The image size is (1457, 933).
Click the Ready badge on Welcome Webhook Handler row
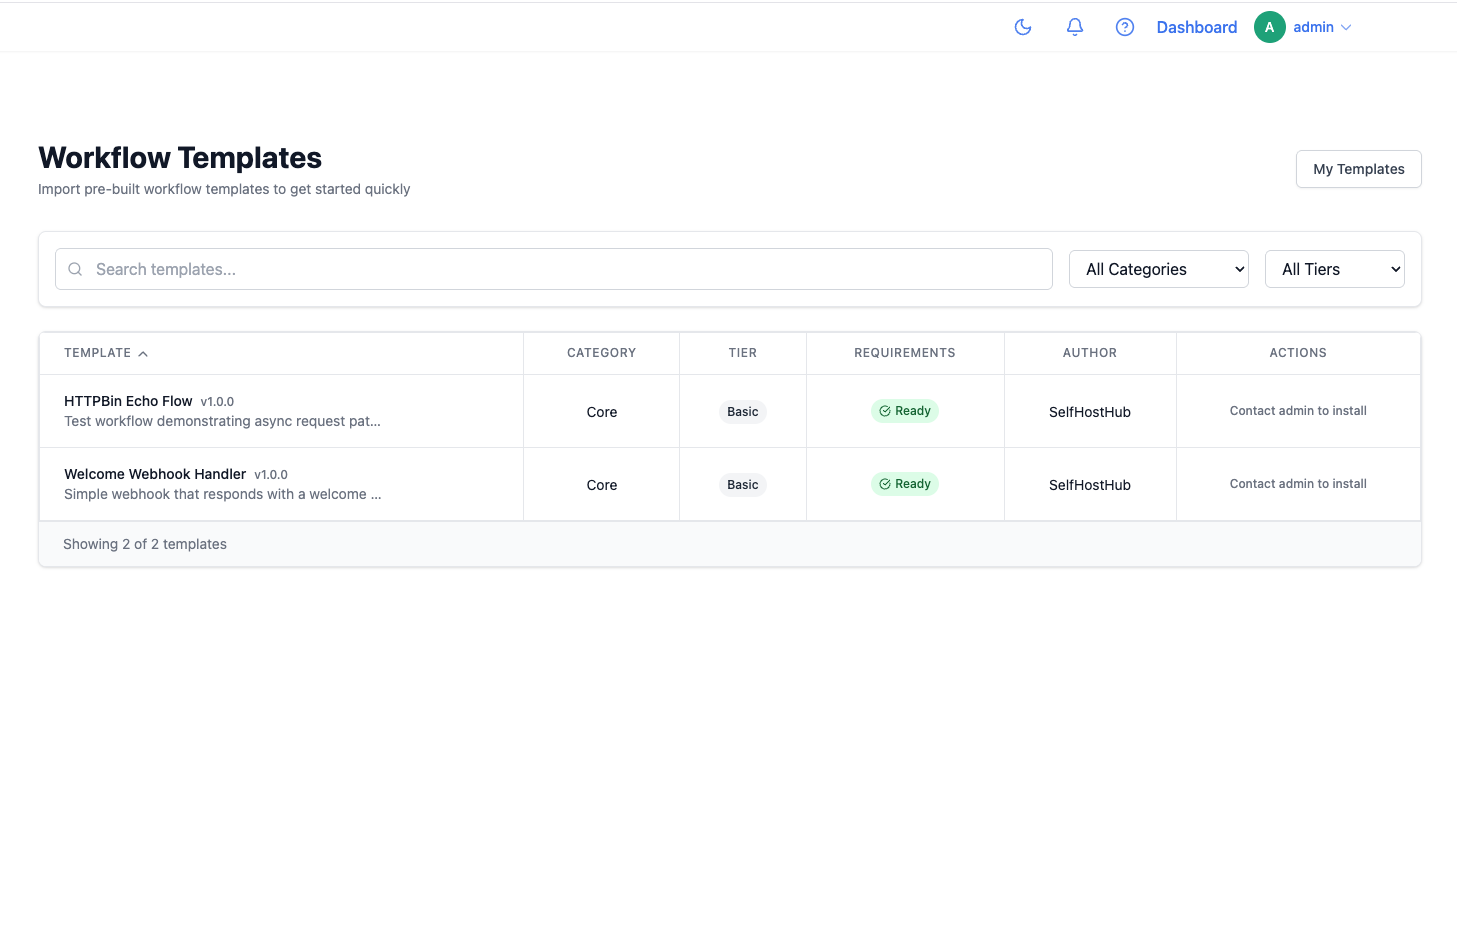[x=904, y=483]
